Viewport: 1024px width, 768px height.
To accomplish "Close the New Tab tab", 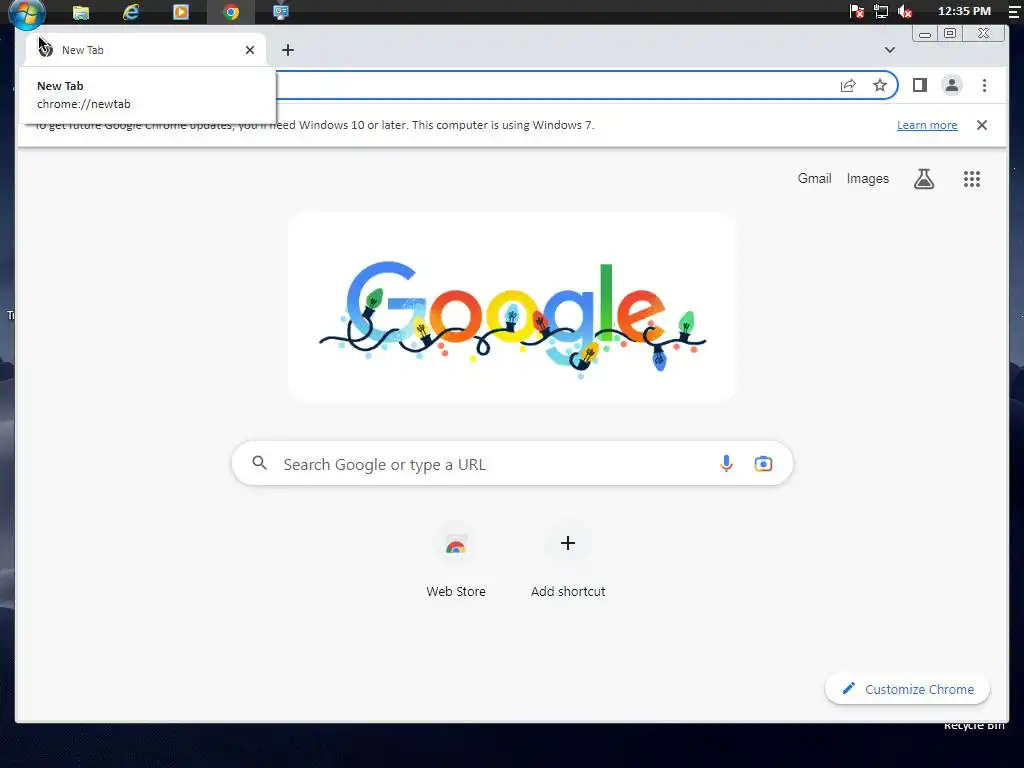I will point(249,50).
